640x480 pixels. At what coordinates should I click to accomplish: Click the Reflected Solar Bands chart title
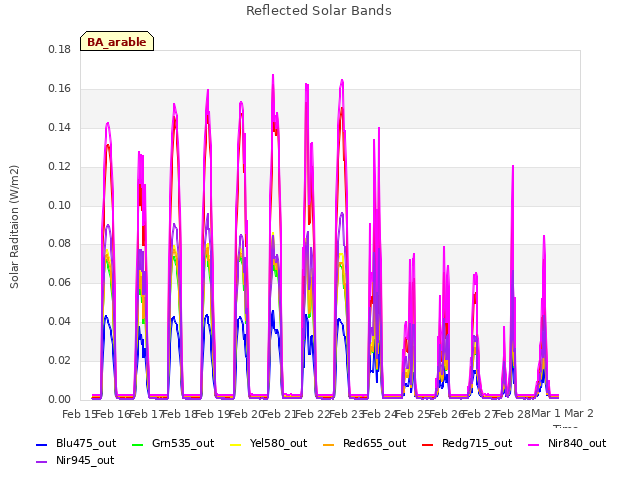click(x=318, y=11)
